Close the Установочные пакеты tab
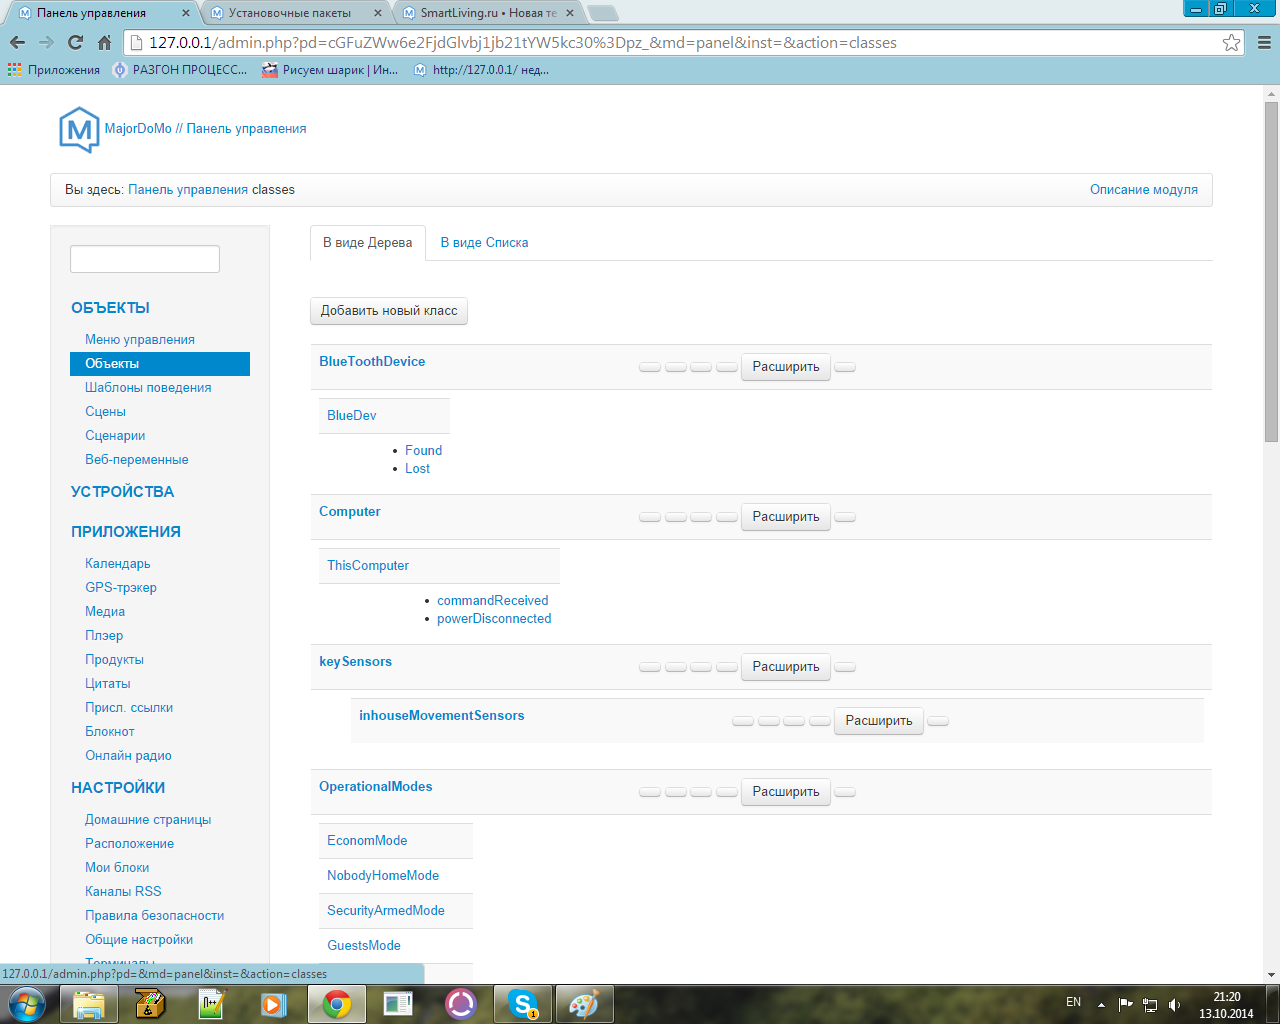1280x1024 pixels. click(378, 13)
